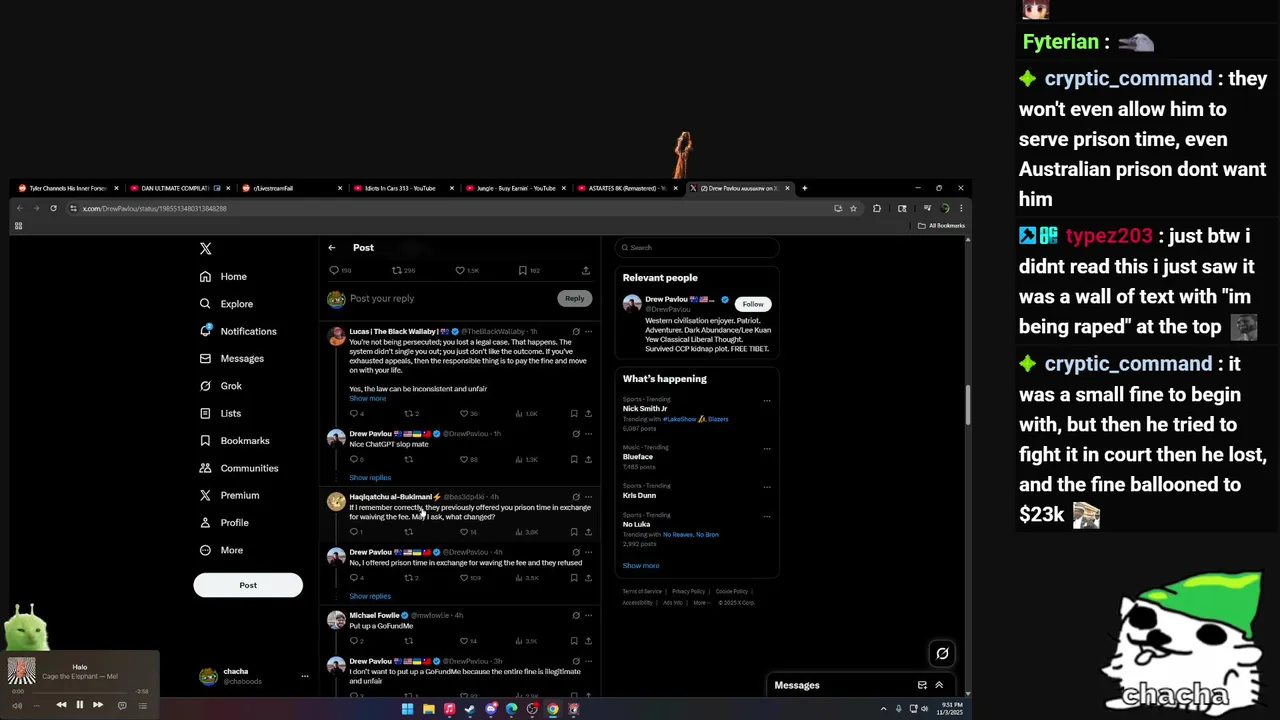Open Profile in the sidebar

tap(224, 523)
